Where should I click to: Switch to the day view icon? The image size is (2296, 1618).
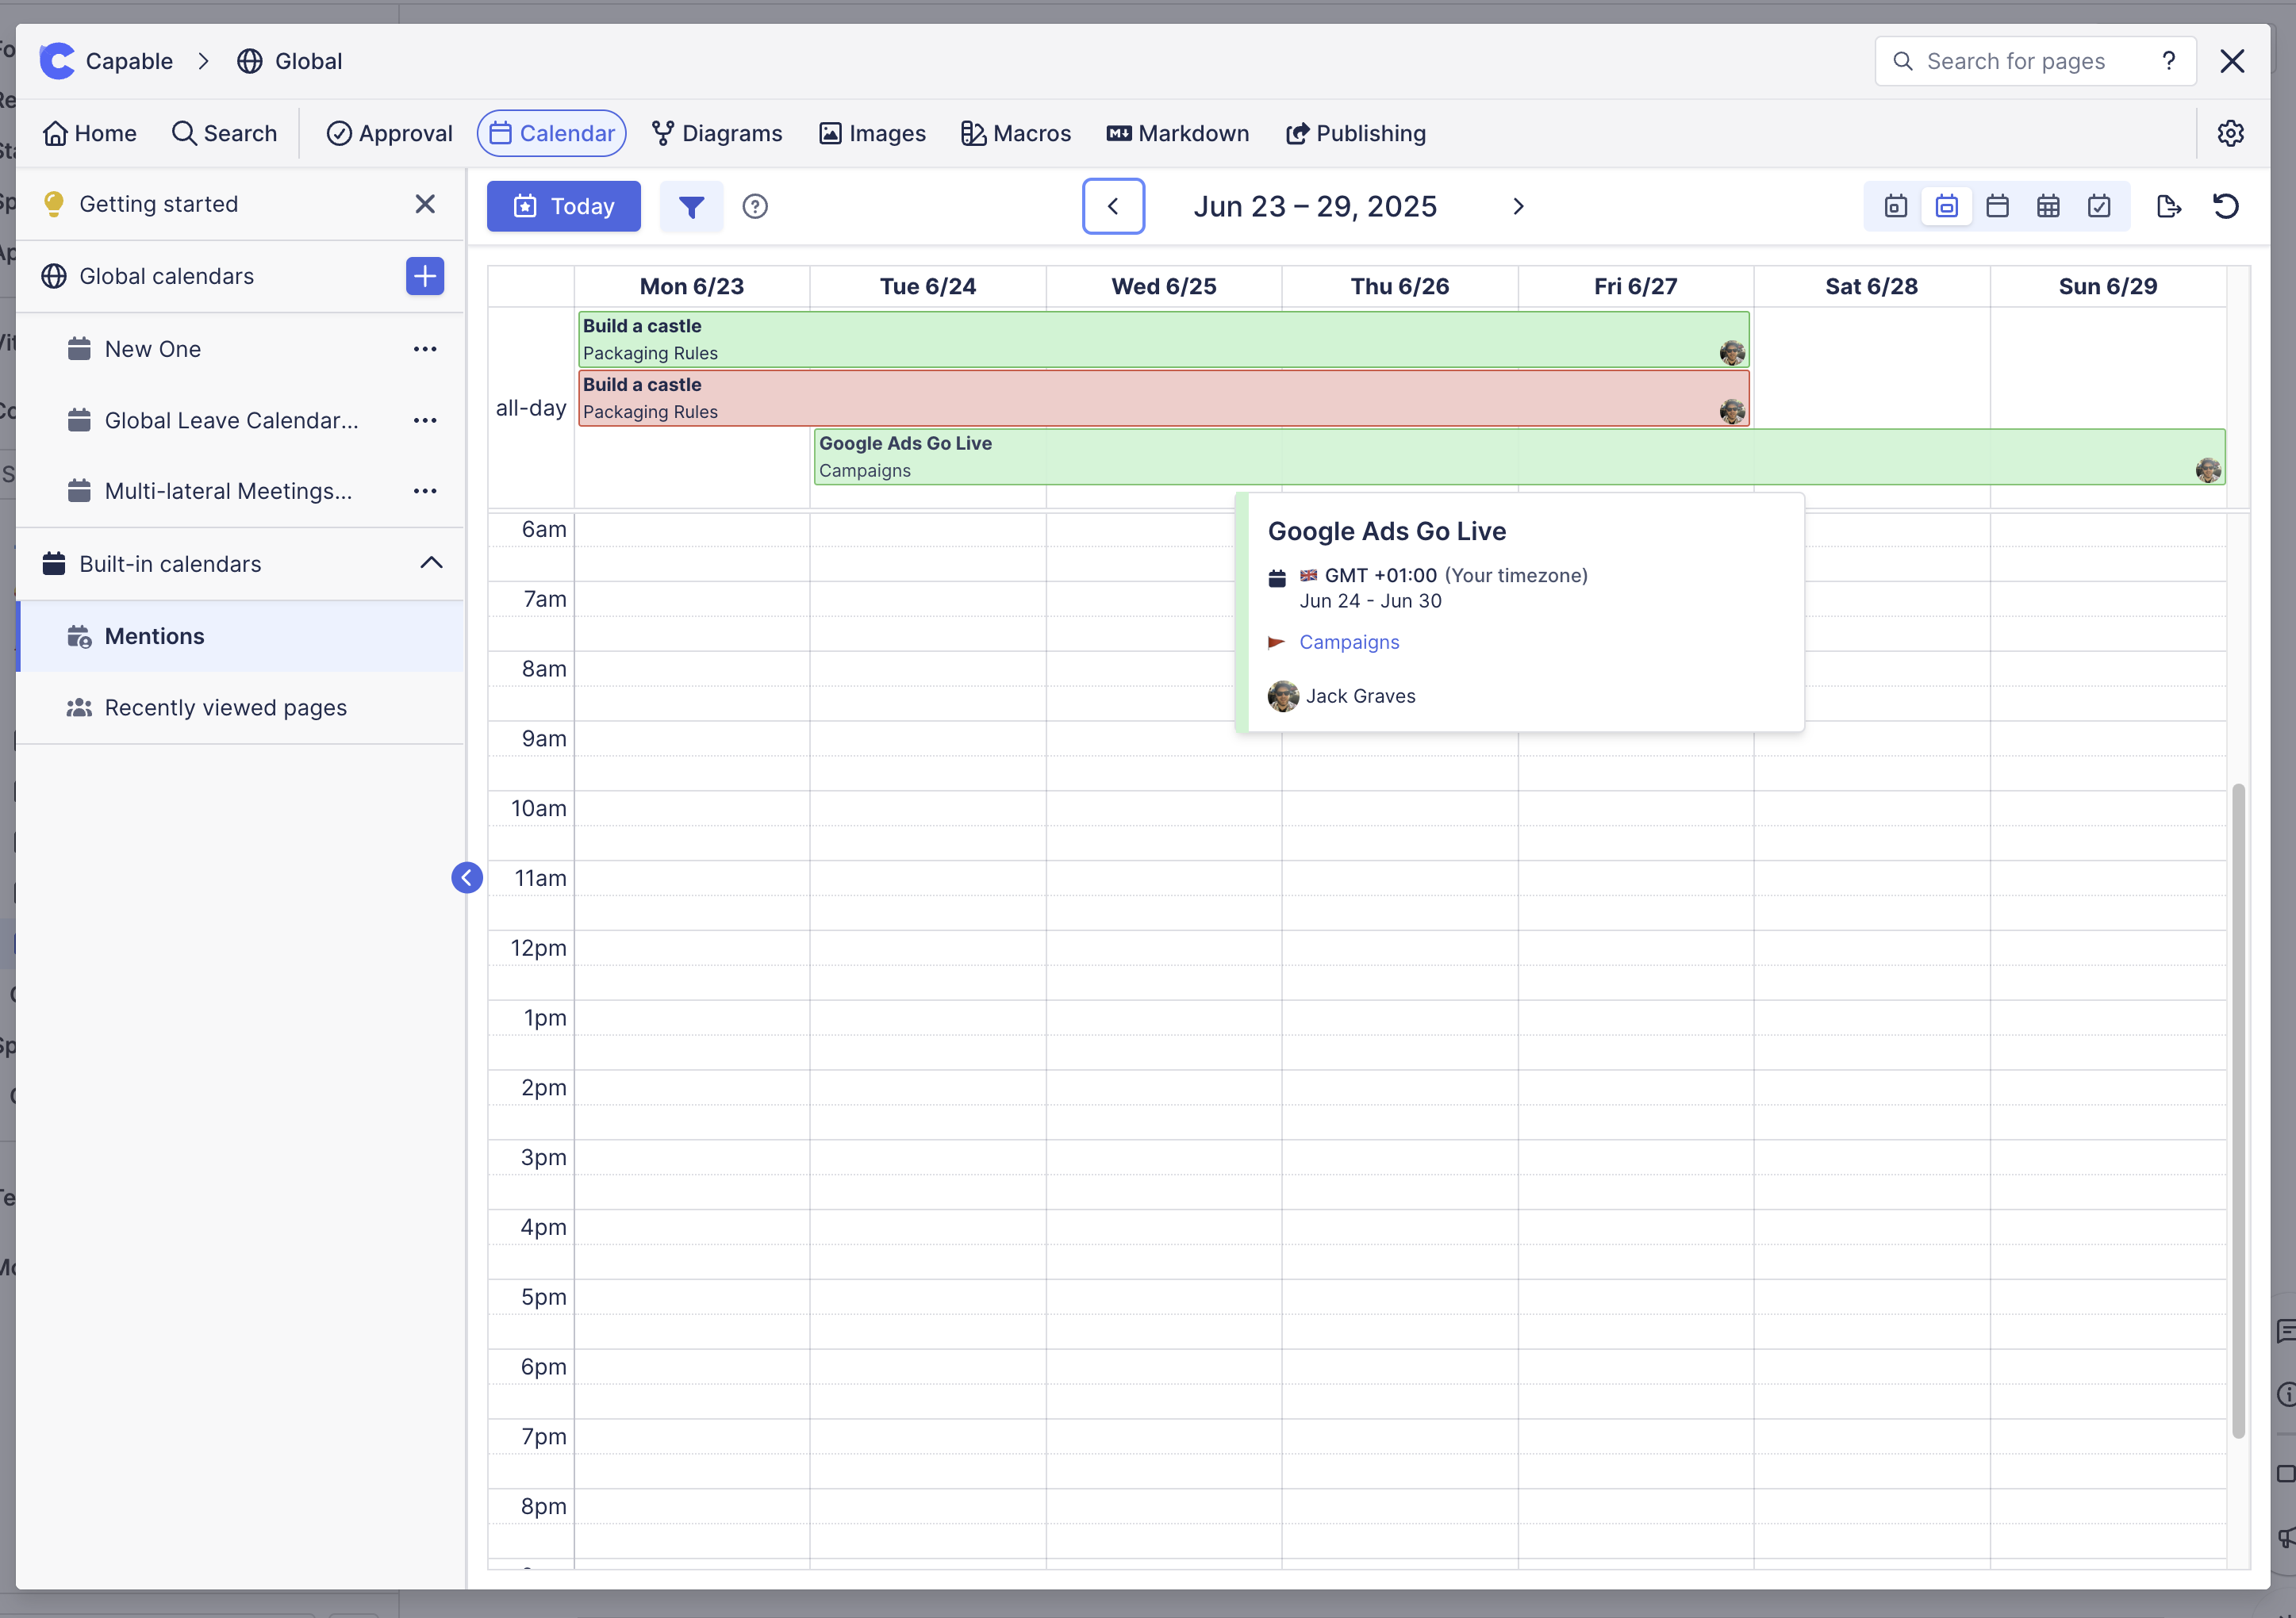(1895, 207)
